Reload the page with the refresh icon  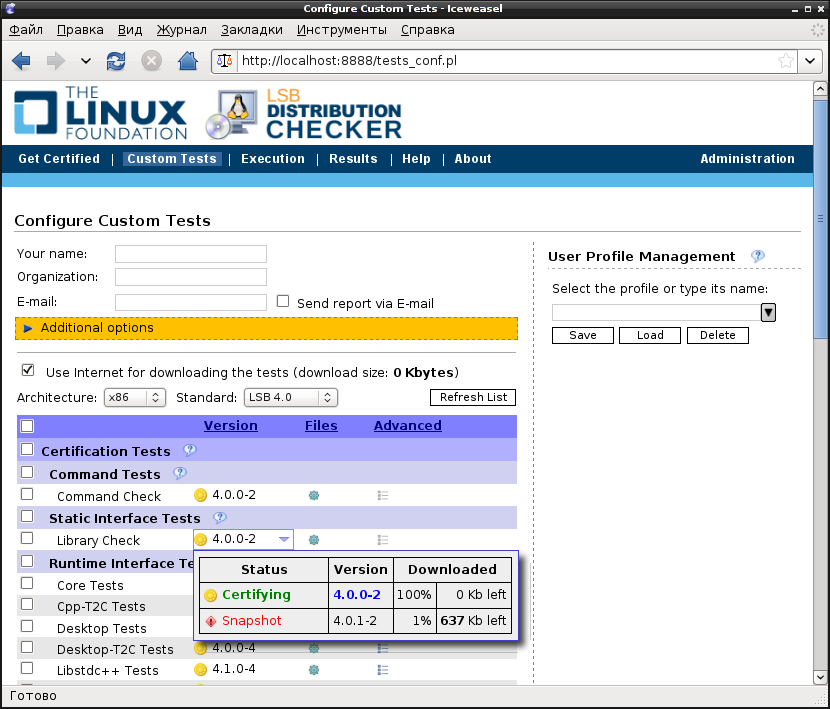116,61
